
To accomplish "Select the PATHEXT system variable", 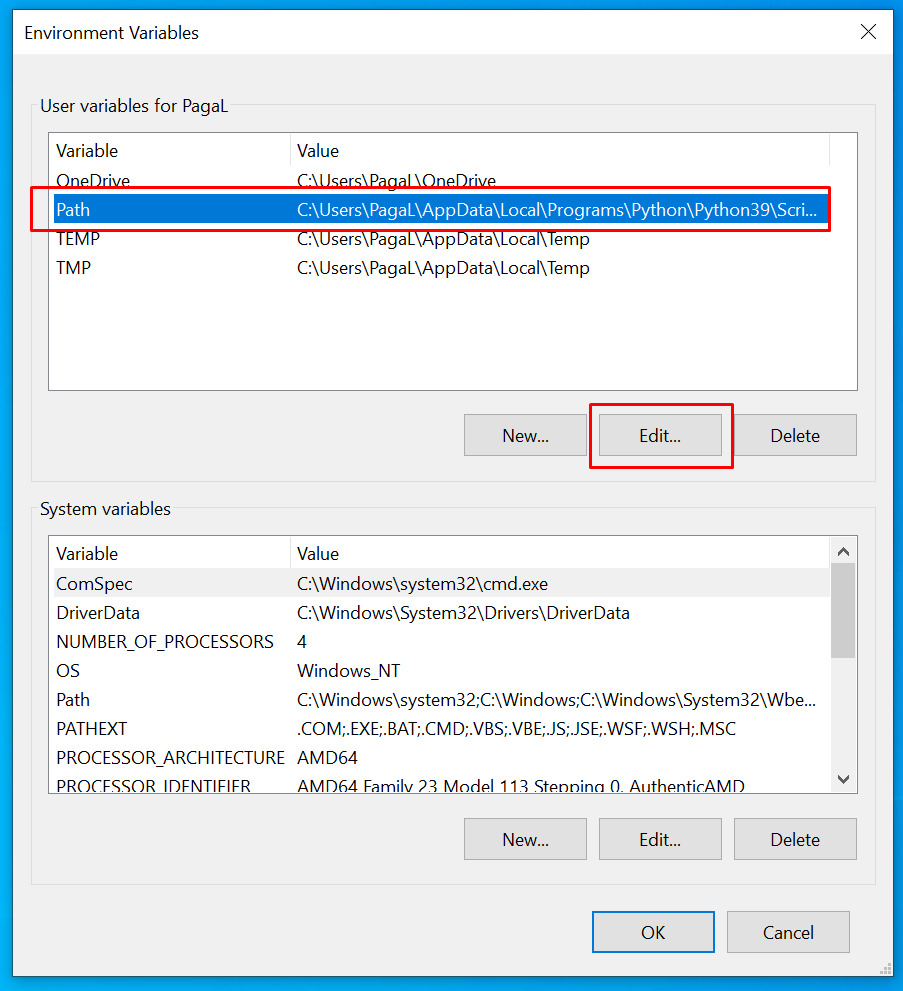I will coord(91,729).
